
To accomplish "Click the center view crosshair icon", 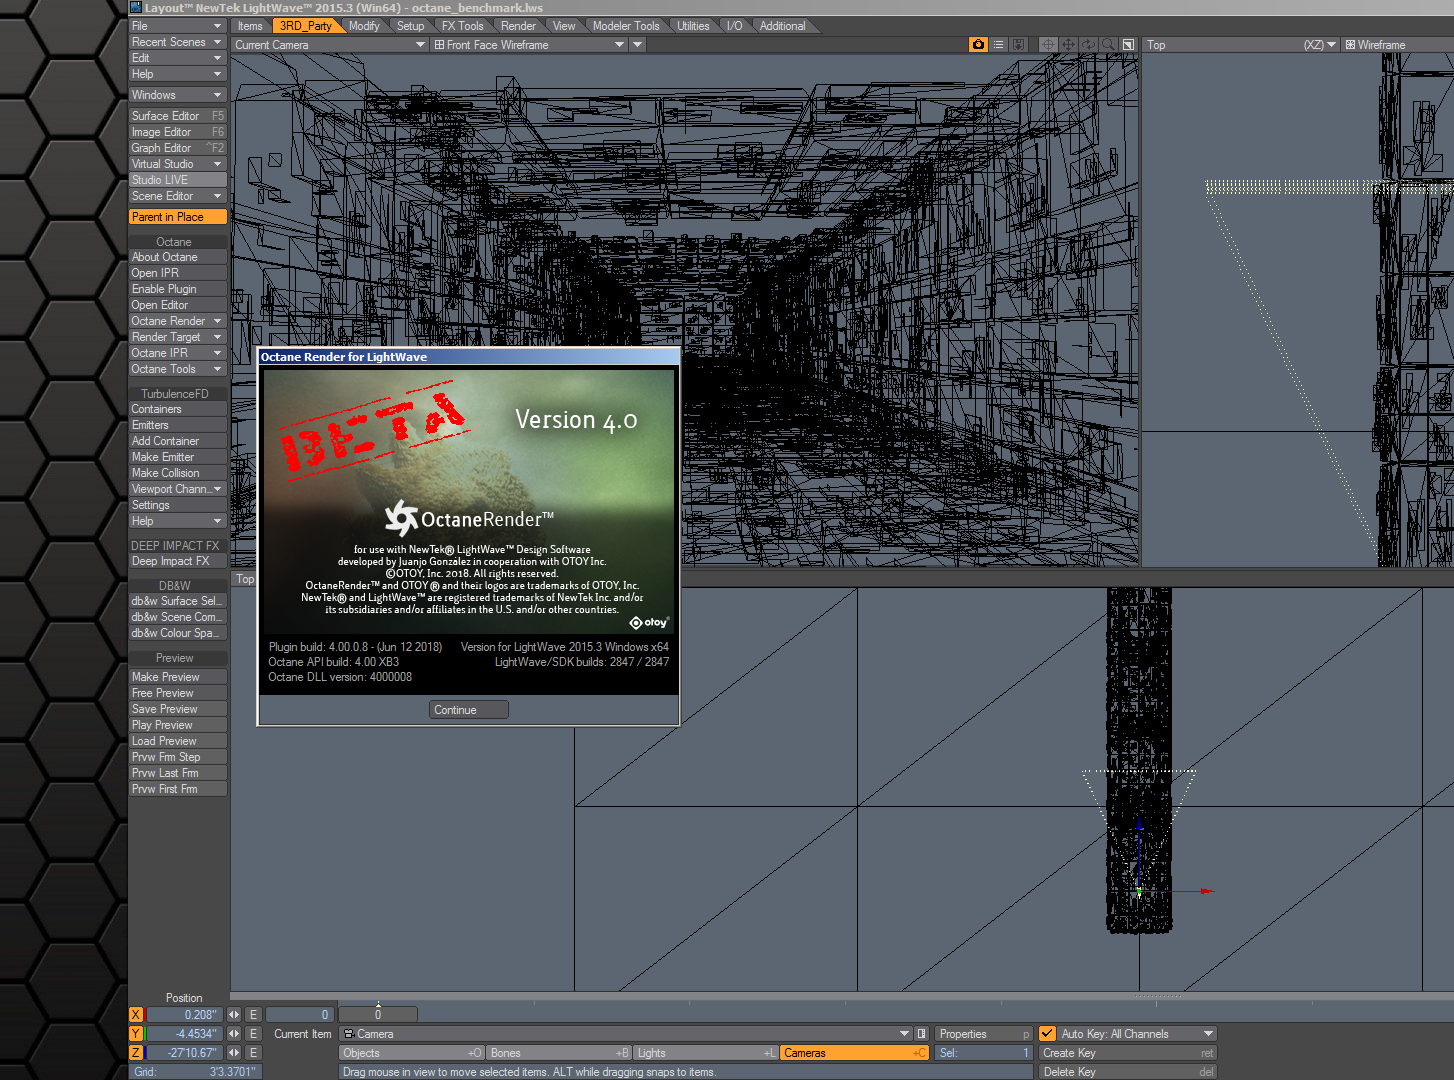I will [1048, 45].
